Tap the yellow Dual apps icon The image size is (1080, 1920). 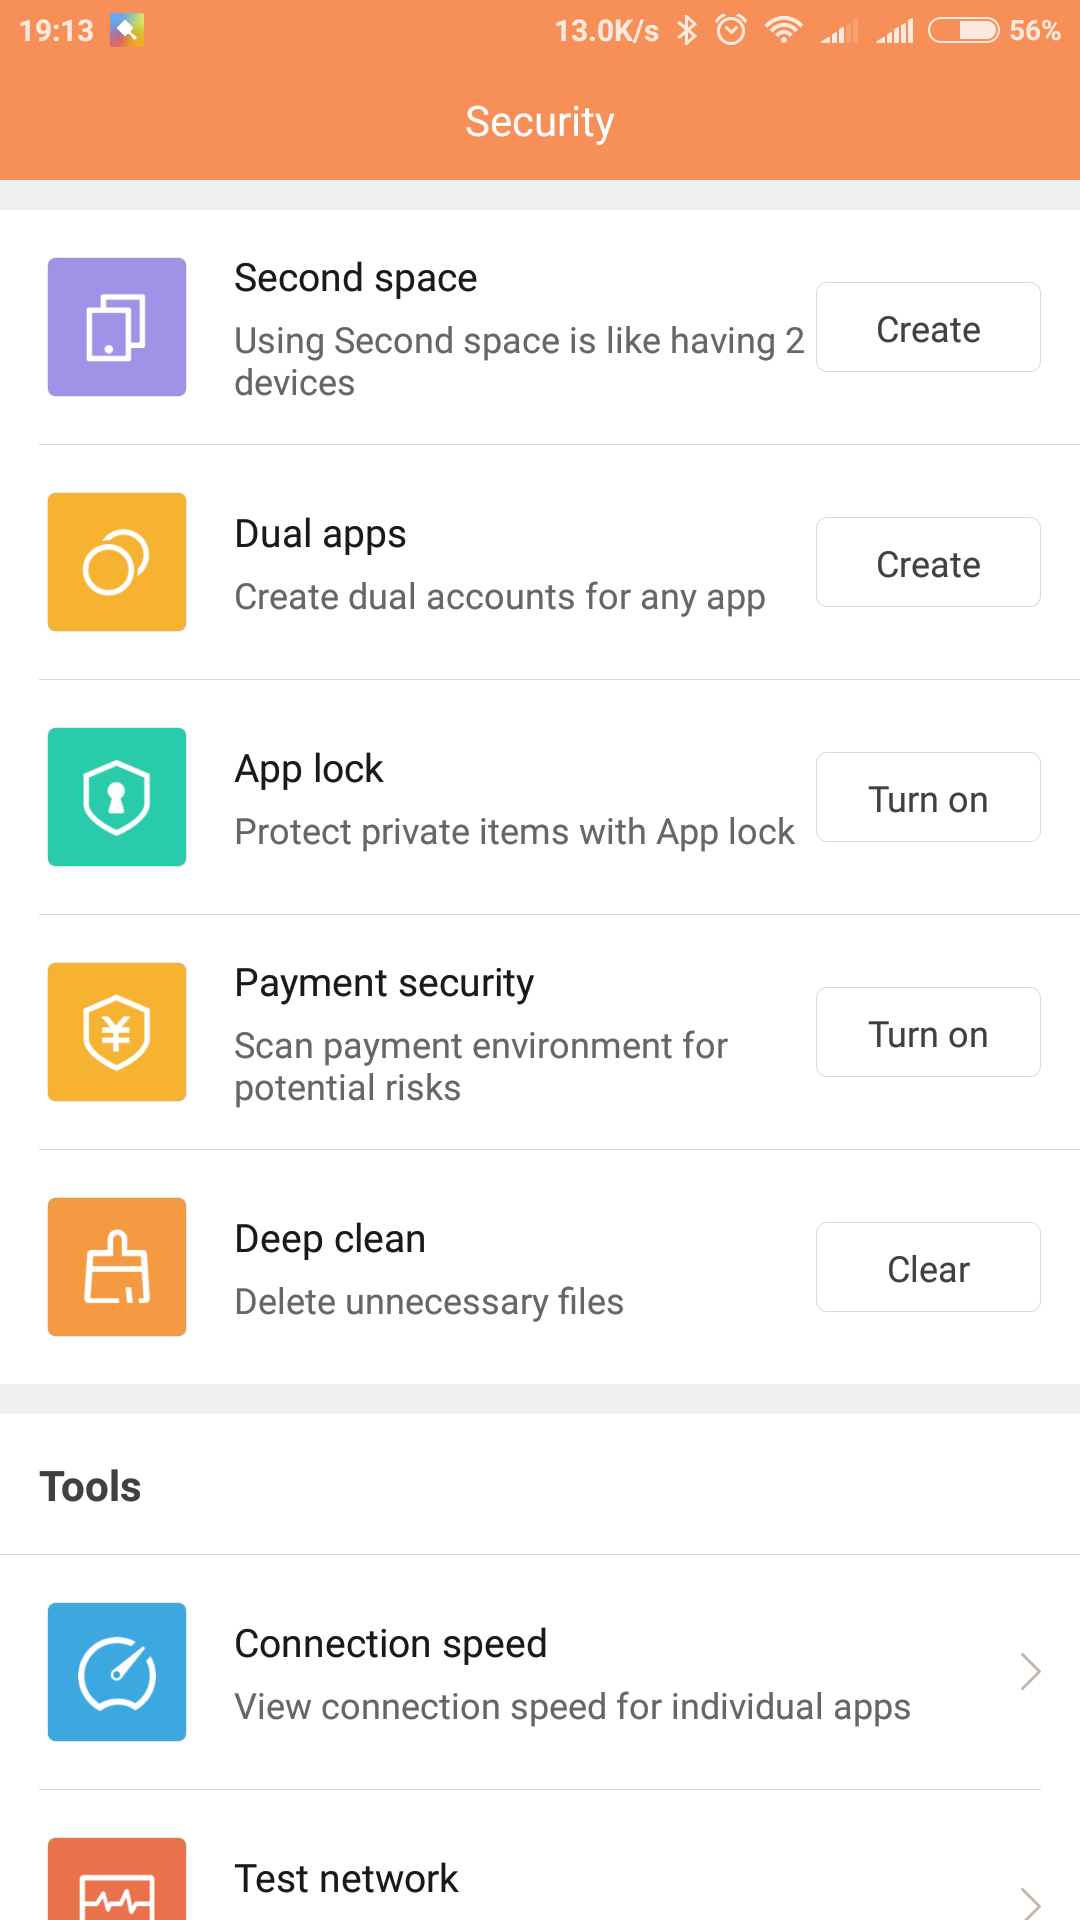(117, 562)
